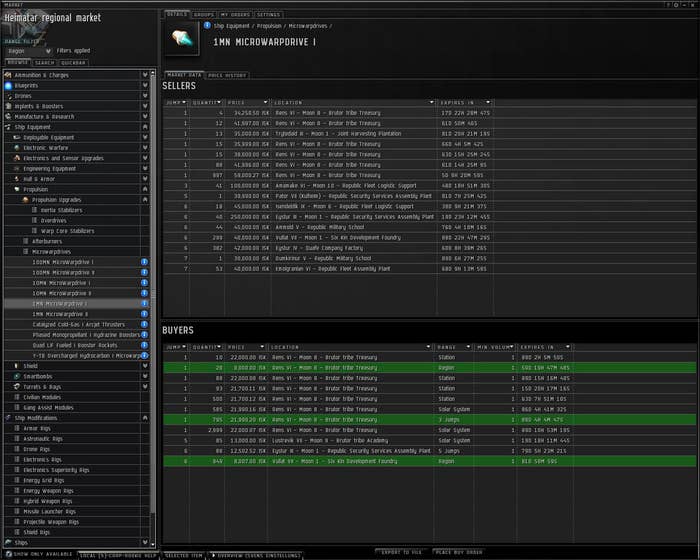Open info for 10MN Microwarpdrive I

tap(144, 283)
